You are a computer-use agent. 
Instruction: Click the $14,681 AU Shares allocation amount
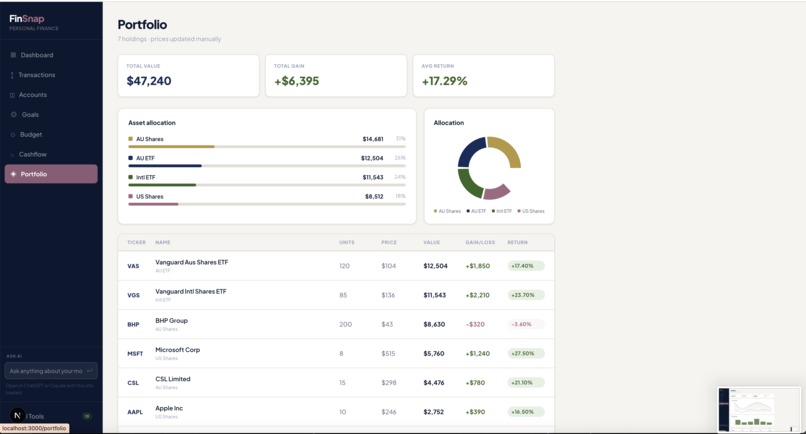pyautogui.click(x=373, y=139)
